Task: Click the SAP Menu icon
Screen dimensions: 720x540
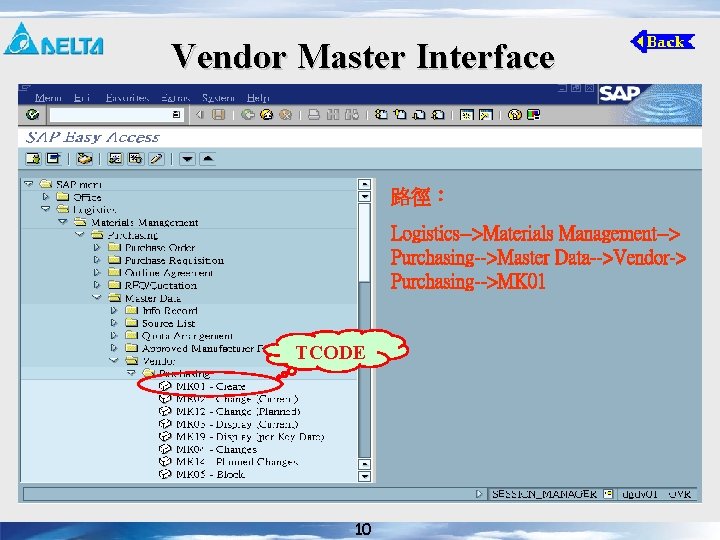Action: 54,159
